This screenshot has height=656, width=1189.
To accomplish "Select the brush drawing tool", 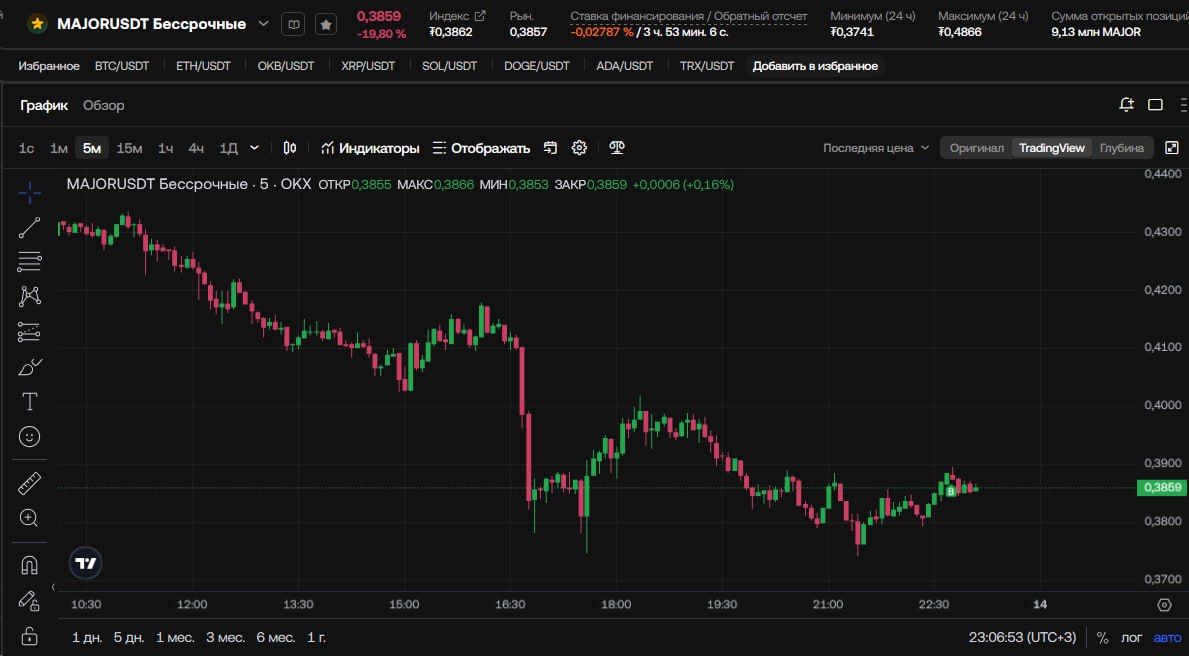I will click(30, 368).
